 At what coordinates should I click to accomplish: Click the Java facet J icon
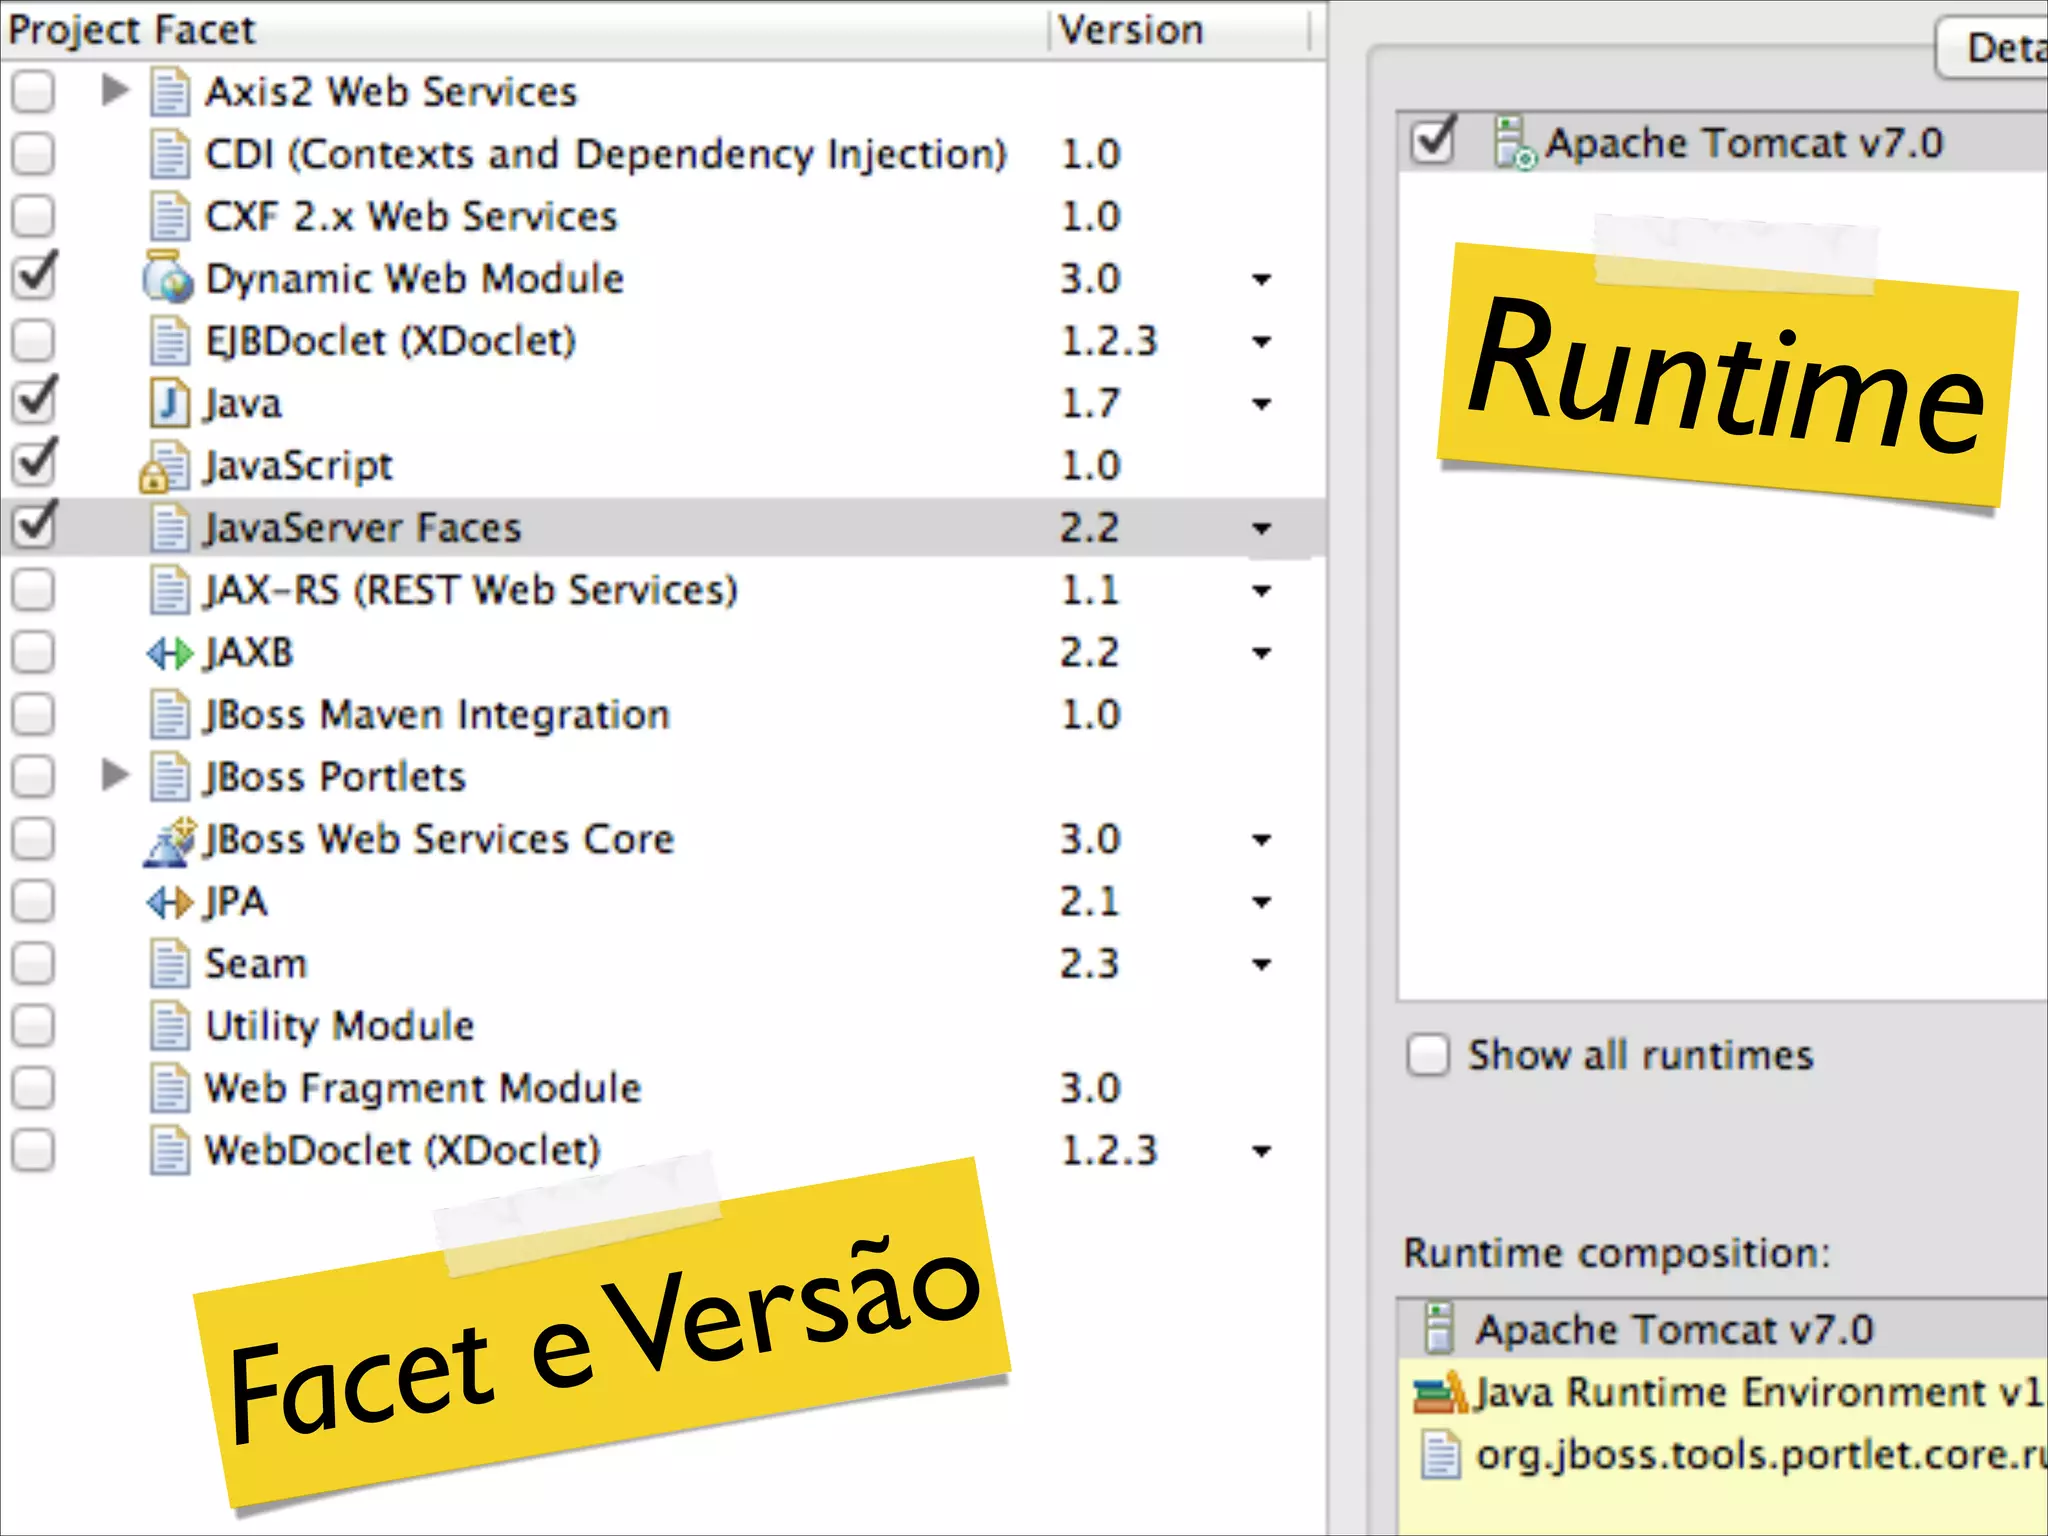(x=168, y=403)
